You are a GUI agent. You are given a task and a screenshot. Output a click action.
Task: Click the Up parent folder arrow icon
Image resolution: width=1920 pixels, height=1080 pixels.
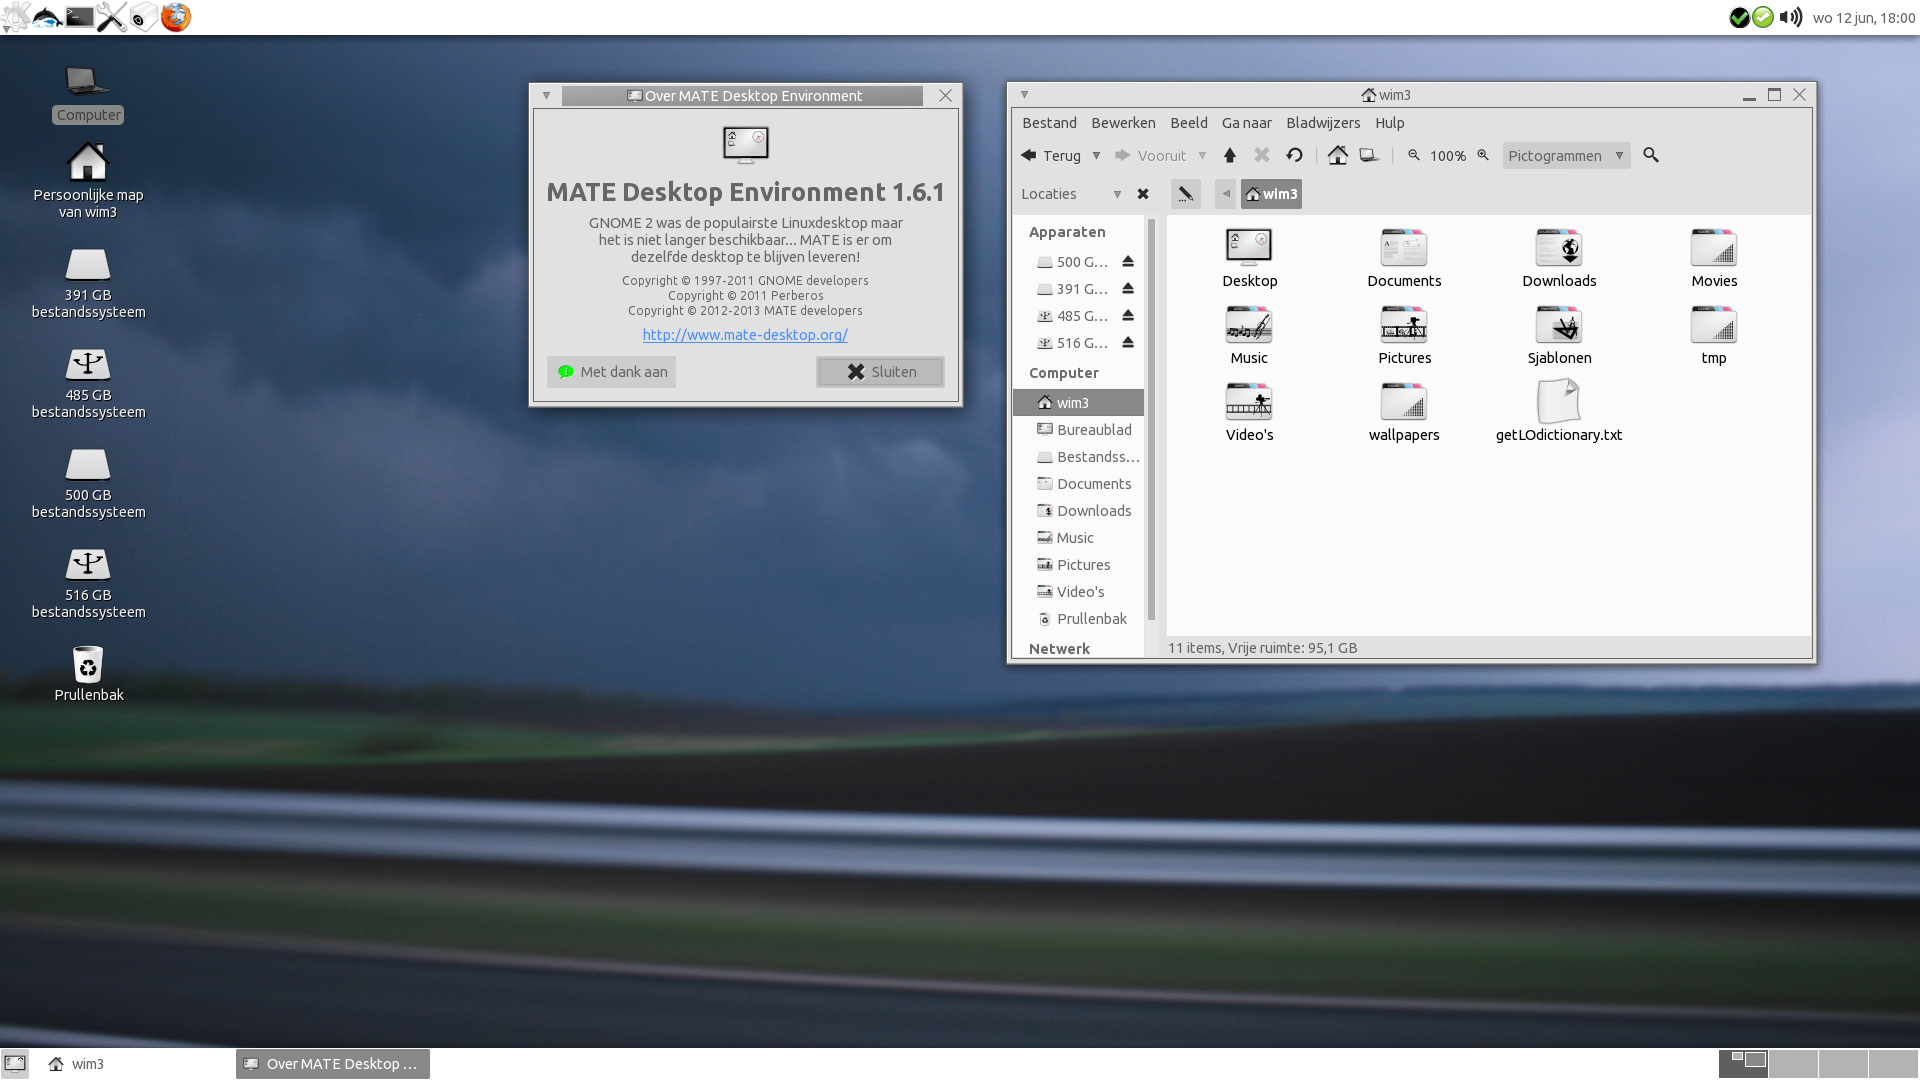(x=1230, y=155)
